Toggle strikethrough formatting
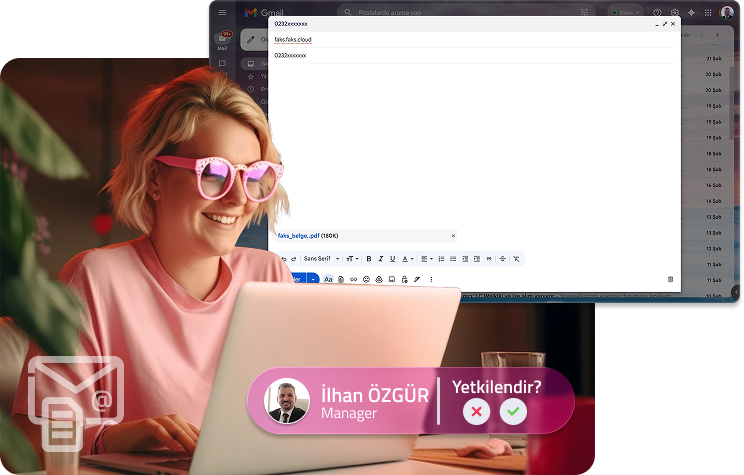Screen dimensions: 744x475 coord(502,259)
